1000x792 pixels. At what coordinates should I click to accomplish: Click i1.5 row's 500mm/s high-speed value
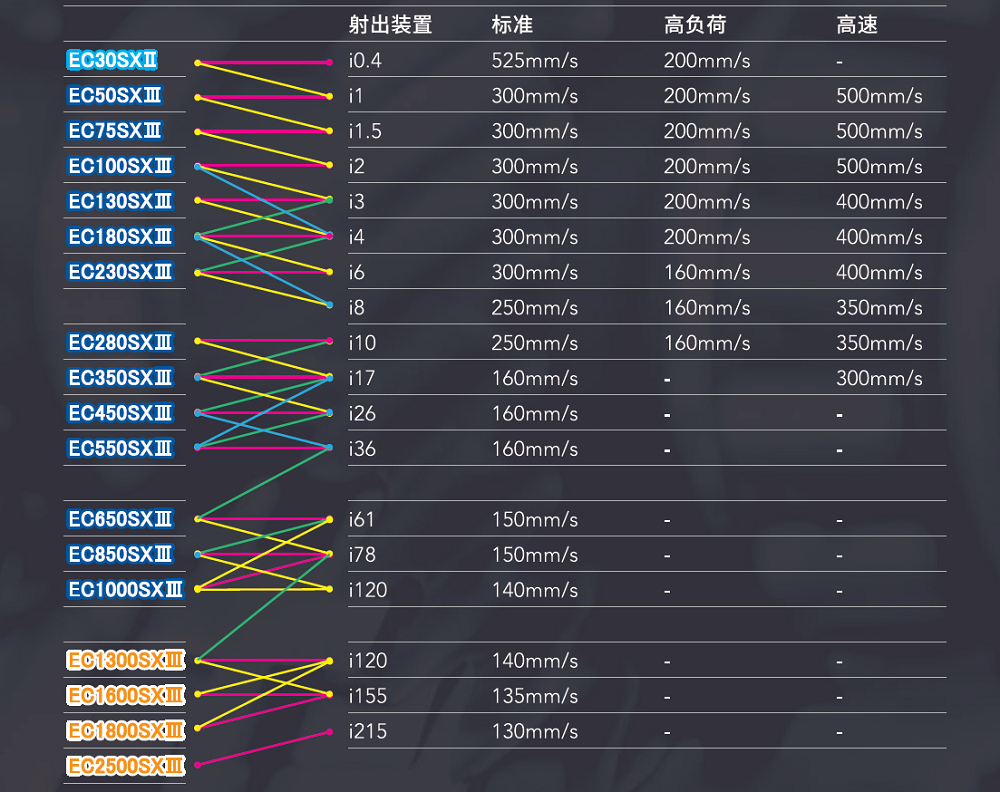(x=879, y=131)
